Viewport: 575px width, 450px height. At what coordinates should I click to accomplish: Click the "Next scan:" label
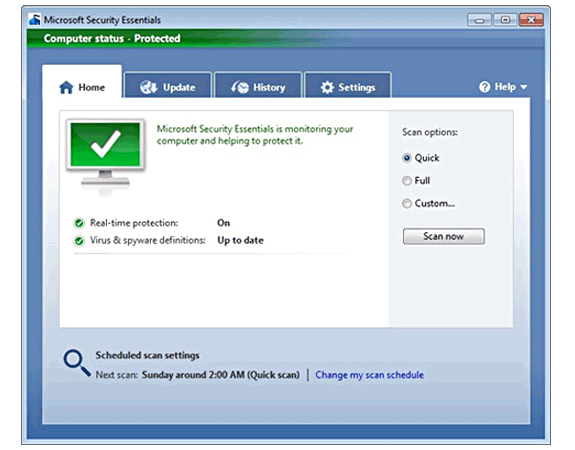click(117, 375)
